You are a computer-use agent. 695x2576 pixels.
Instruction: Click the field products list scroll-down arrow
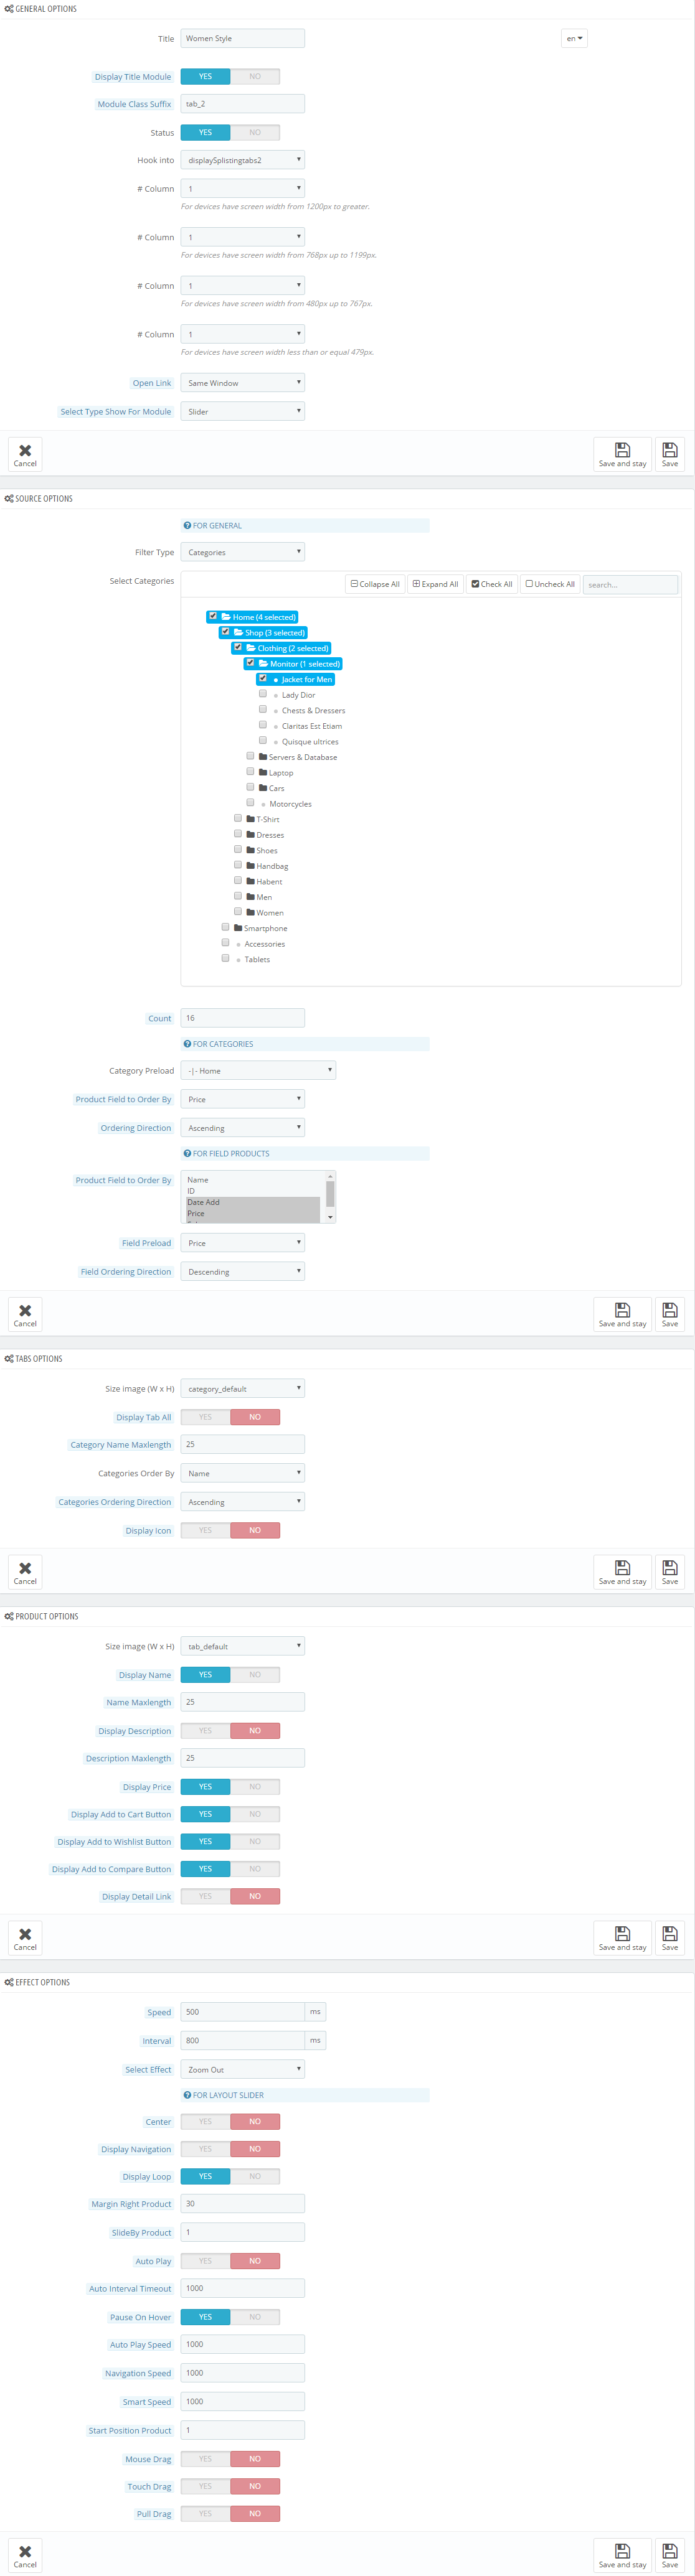click(330, 1218)
